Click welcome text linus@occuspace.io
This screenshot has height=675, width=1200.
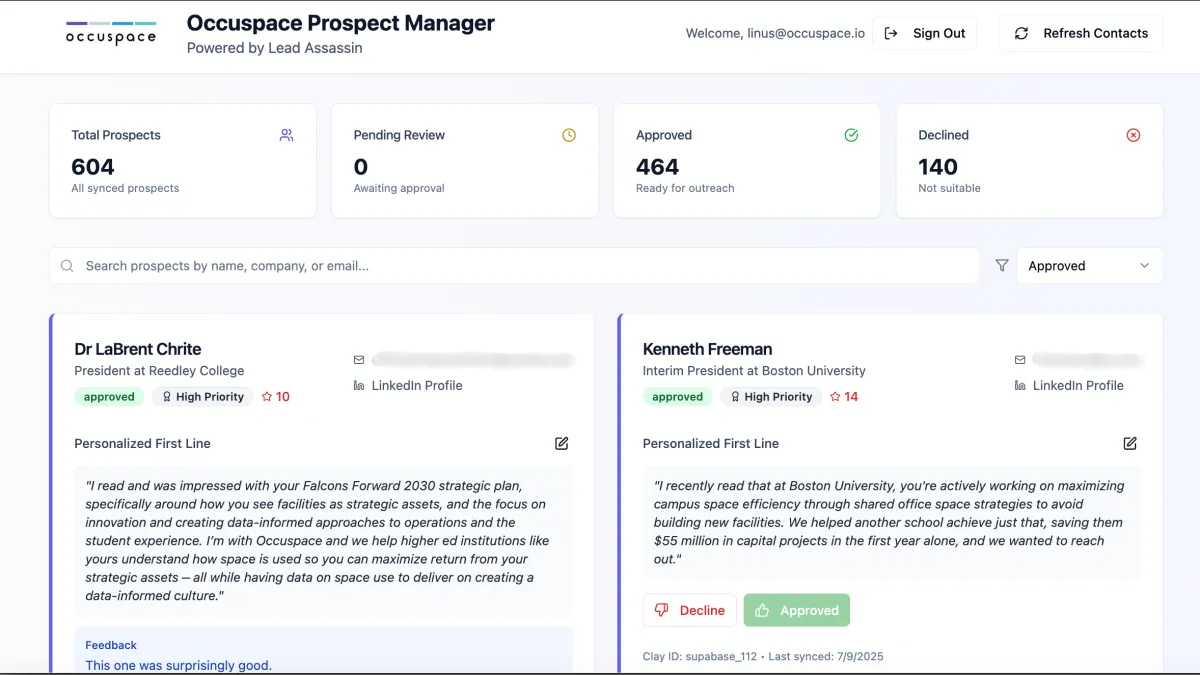click(x=775, y=33)
